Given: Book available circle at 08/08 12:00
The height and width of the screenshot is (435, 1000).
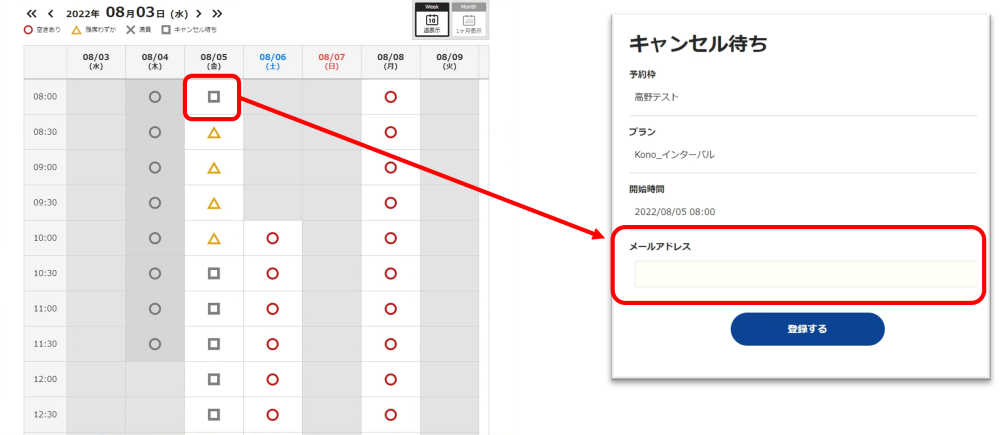Looking at the screenshot, I should 391,379.
